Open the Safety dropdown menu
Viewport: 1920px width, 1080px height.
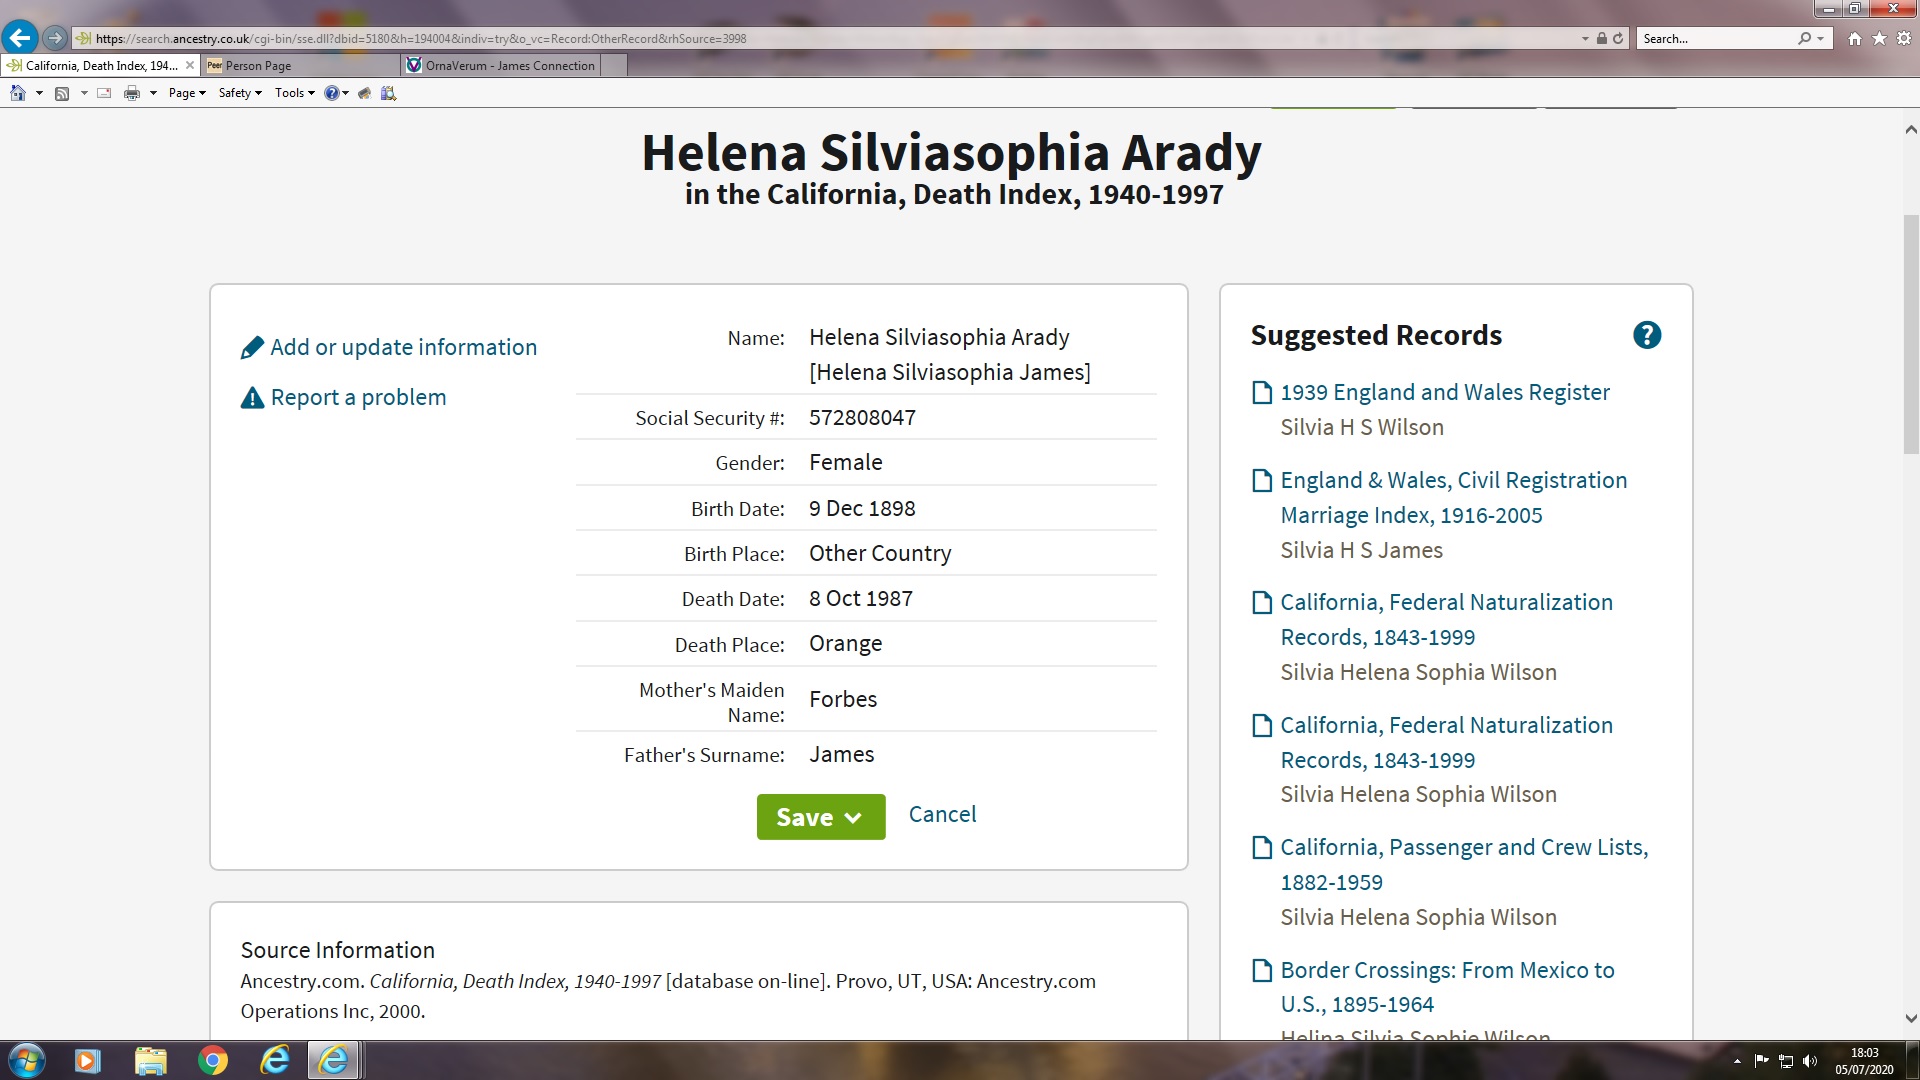pos(240,93)
